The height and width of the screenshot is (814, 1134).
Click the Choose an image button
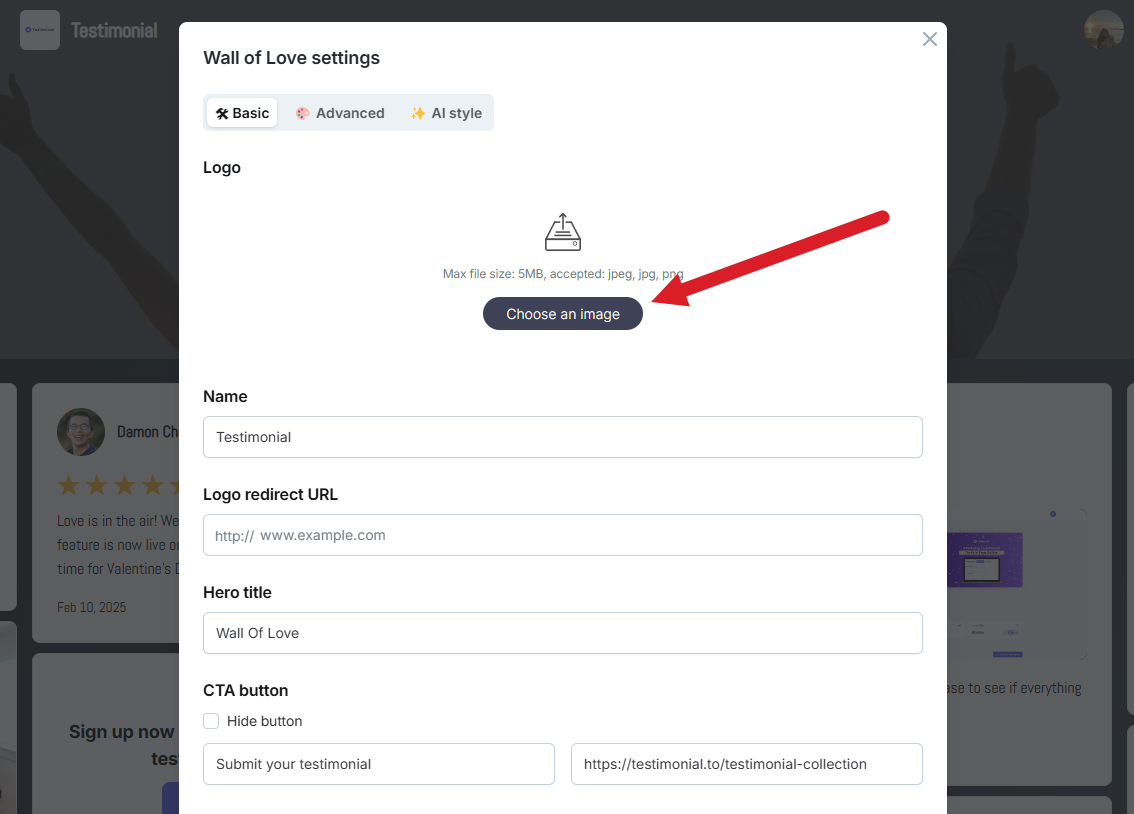[563, 314]
